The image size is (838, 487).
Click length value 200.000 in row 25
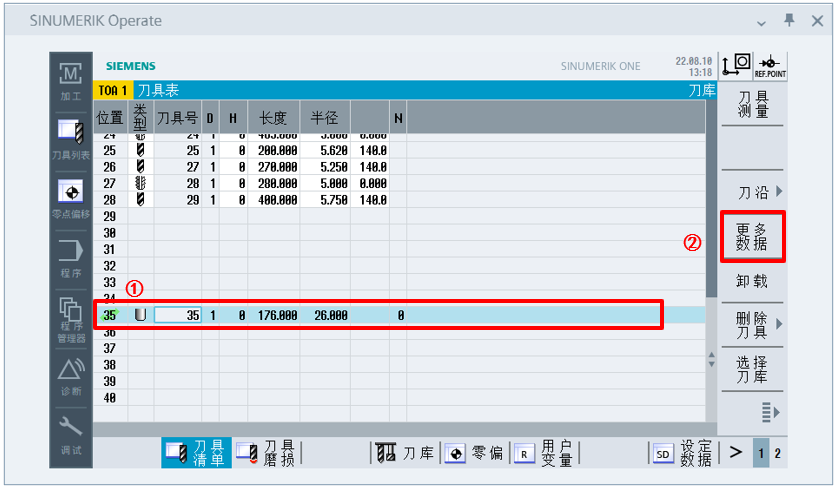click(x=277, y=151)
